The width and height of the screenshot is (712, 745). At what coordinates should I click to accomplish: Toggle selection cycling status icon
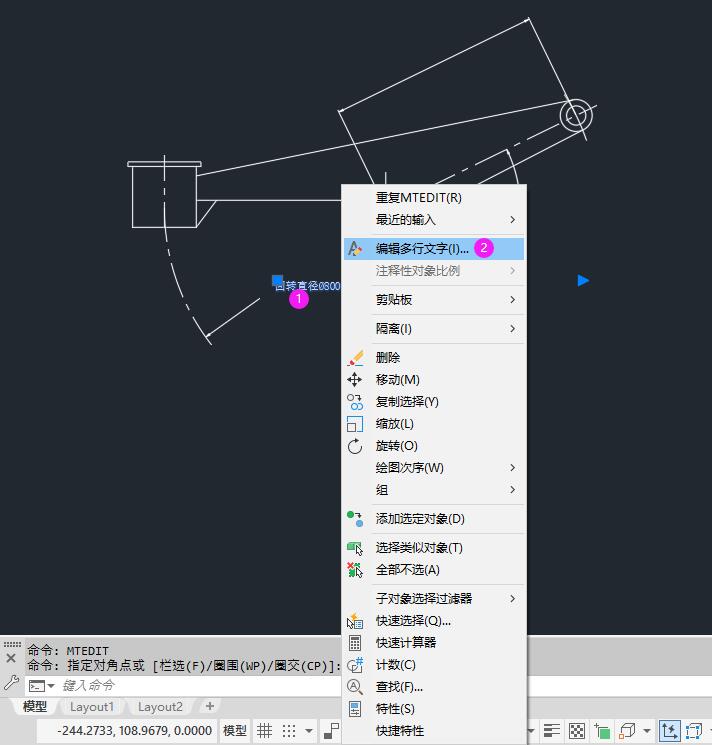click(x=602, y=730)
